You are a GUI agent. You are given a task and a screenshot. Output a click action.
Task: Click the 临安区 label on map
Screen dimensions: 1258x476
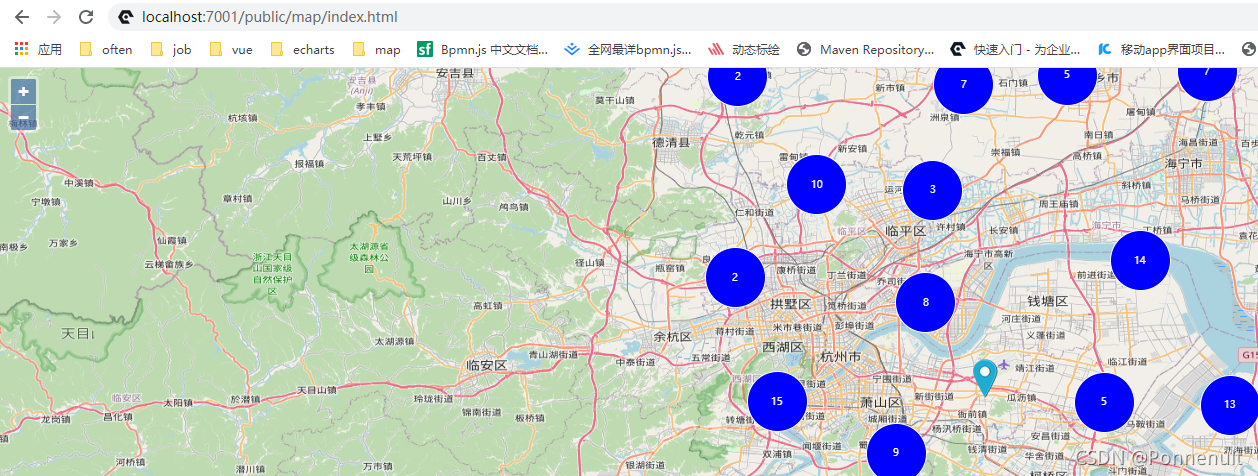[x=487, y=366]
